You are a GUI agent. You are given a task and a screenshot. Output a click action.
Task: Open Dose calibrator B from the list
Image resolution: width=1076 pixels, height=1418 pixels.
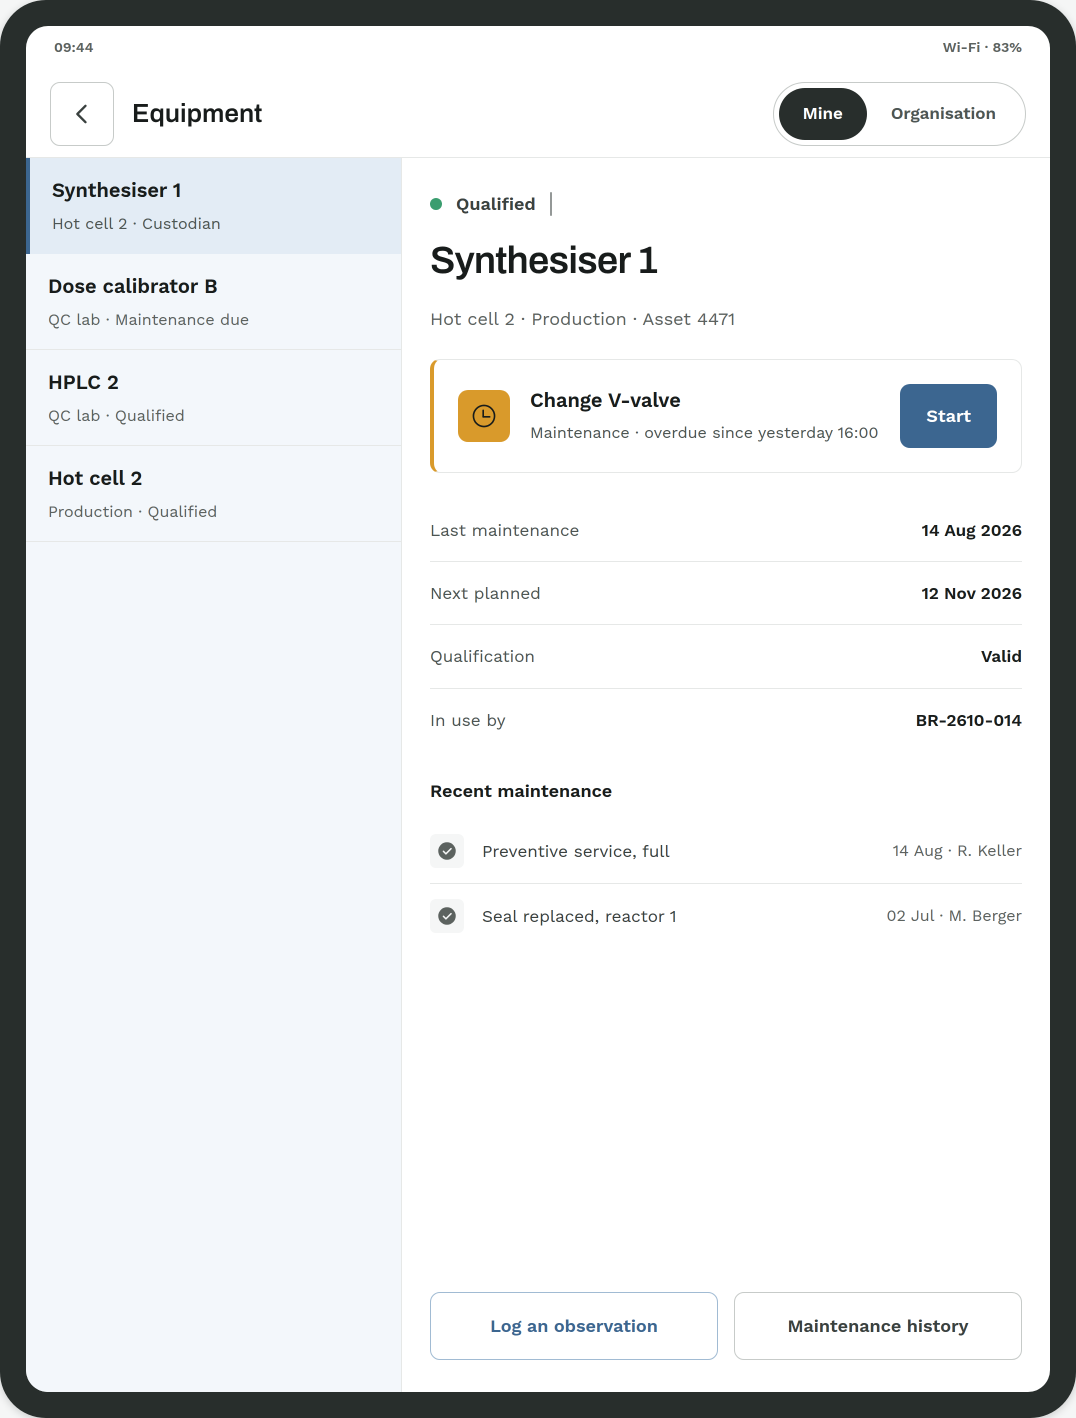point(214,302)
